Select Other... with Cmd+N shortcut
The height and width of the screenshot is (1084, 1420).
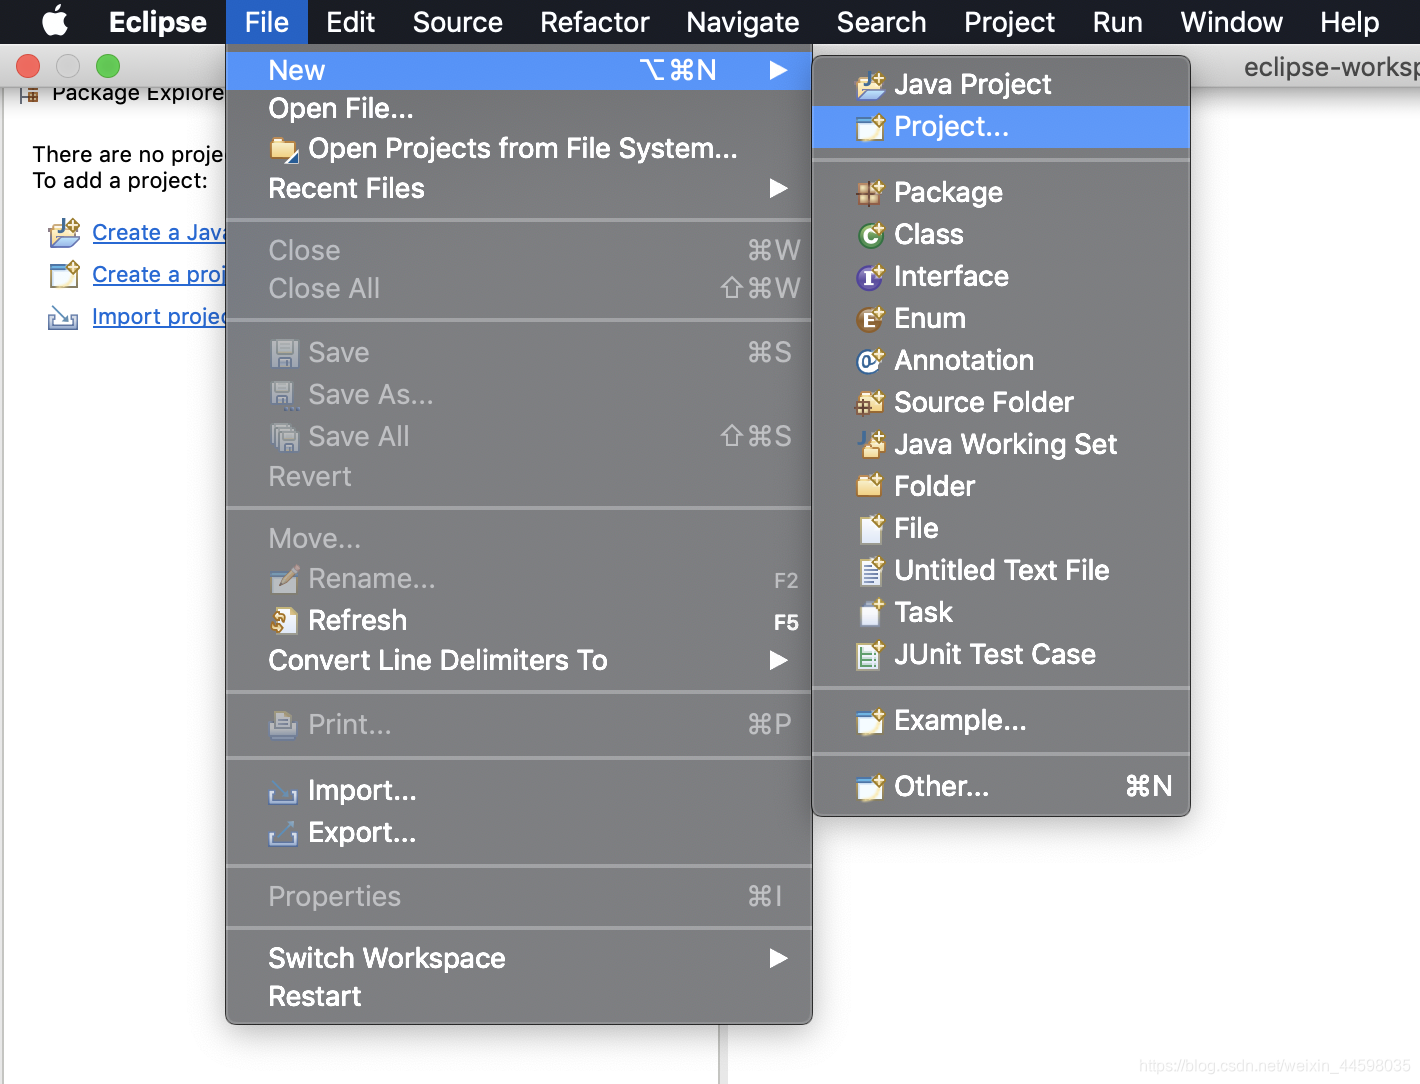tap(1001, 787)
